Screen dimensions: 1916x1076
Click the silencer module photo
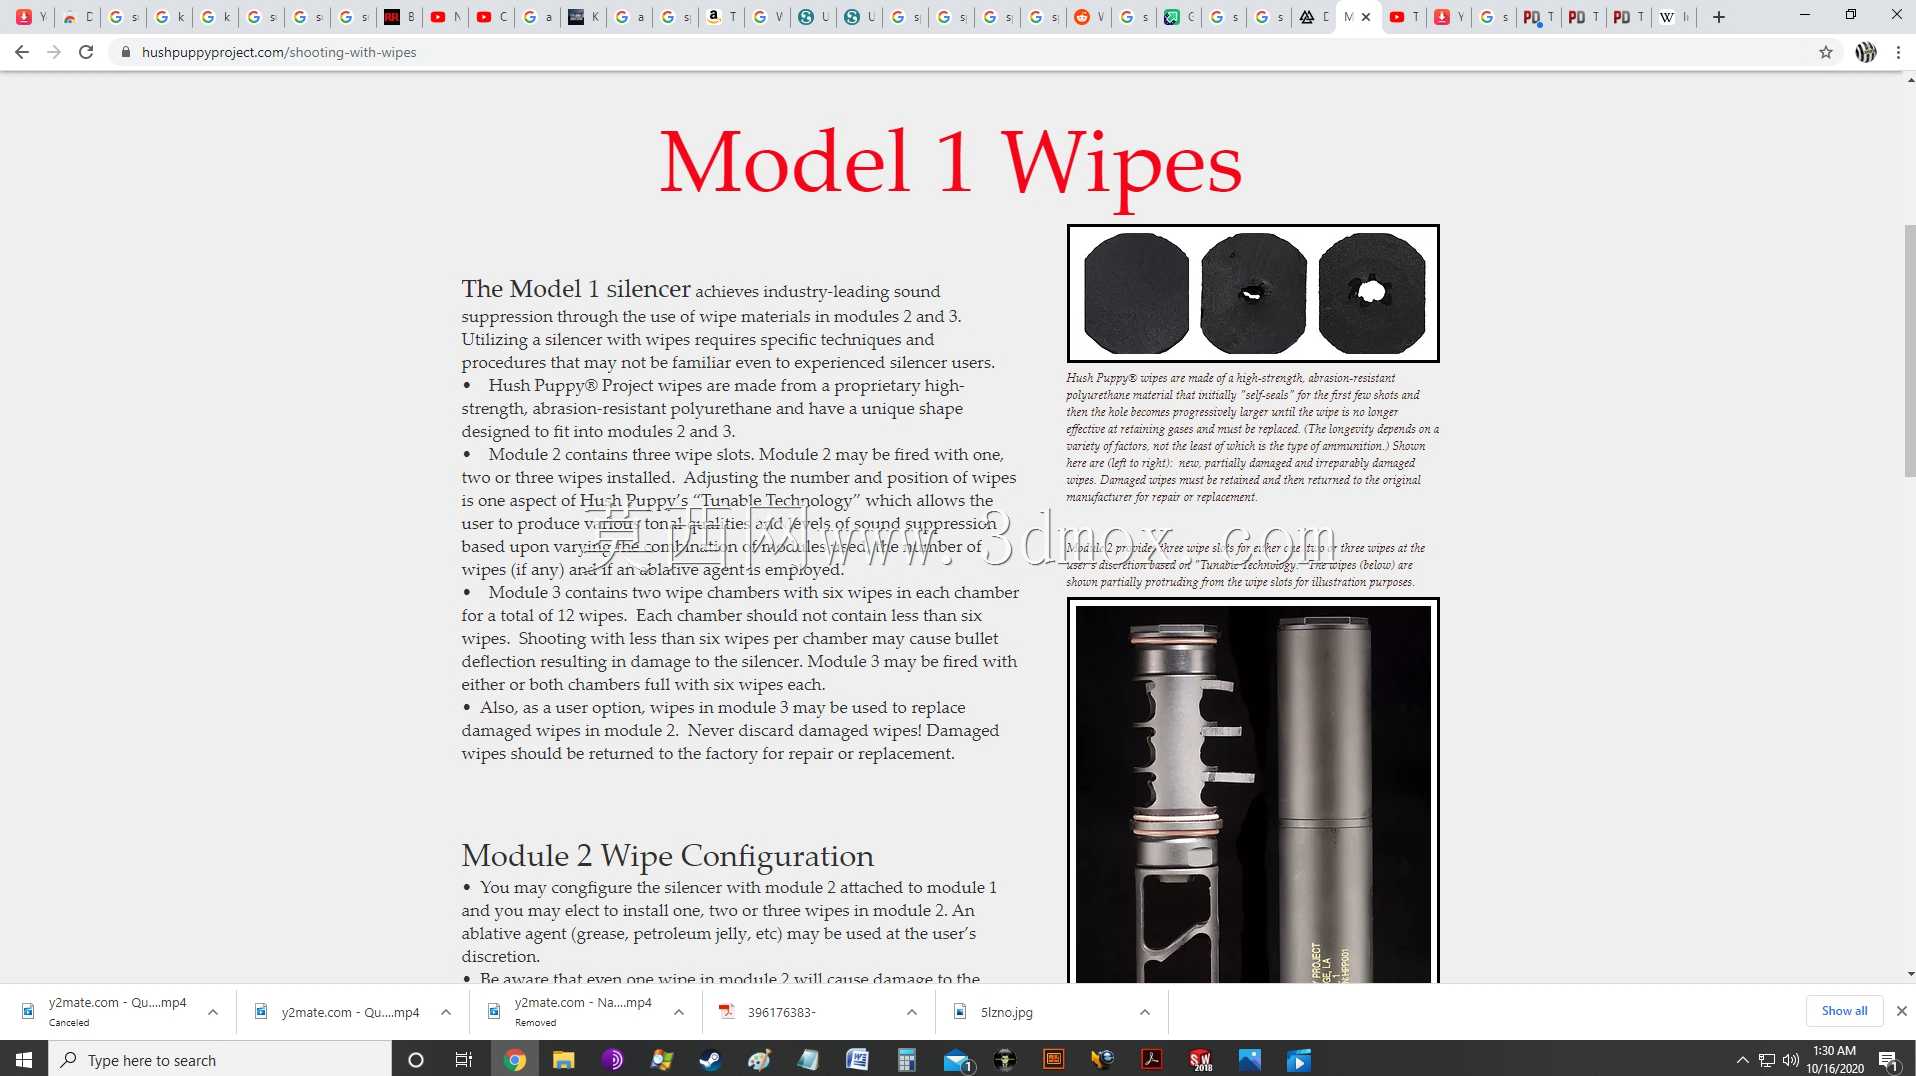click(x=1253, y=790)
